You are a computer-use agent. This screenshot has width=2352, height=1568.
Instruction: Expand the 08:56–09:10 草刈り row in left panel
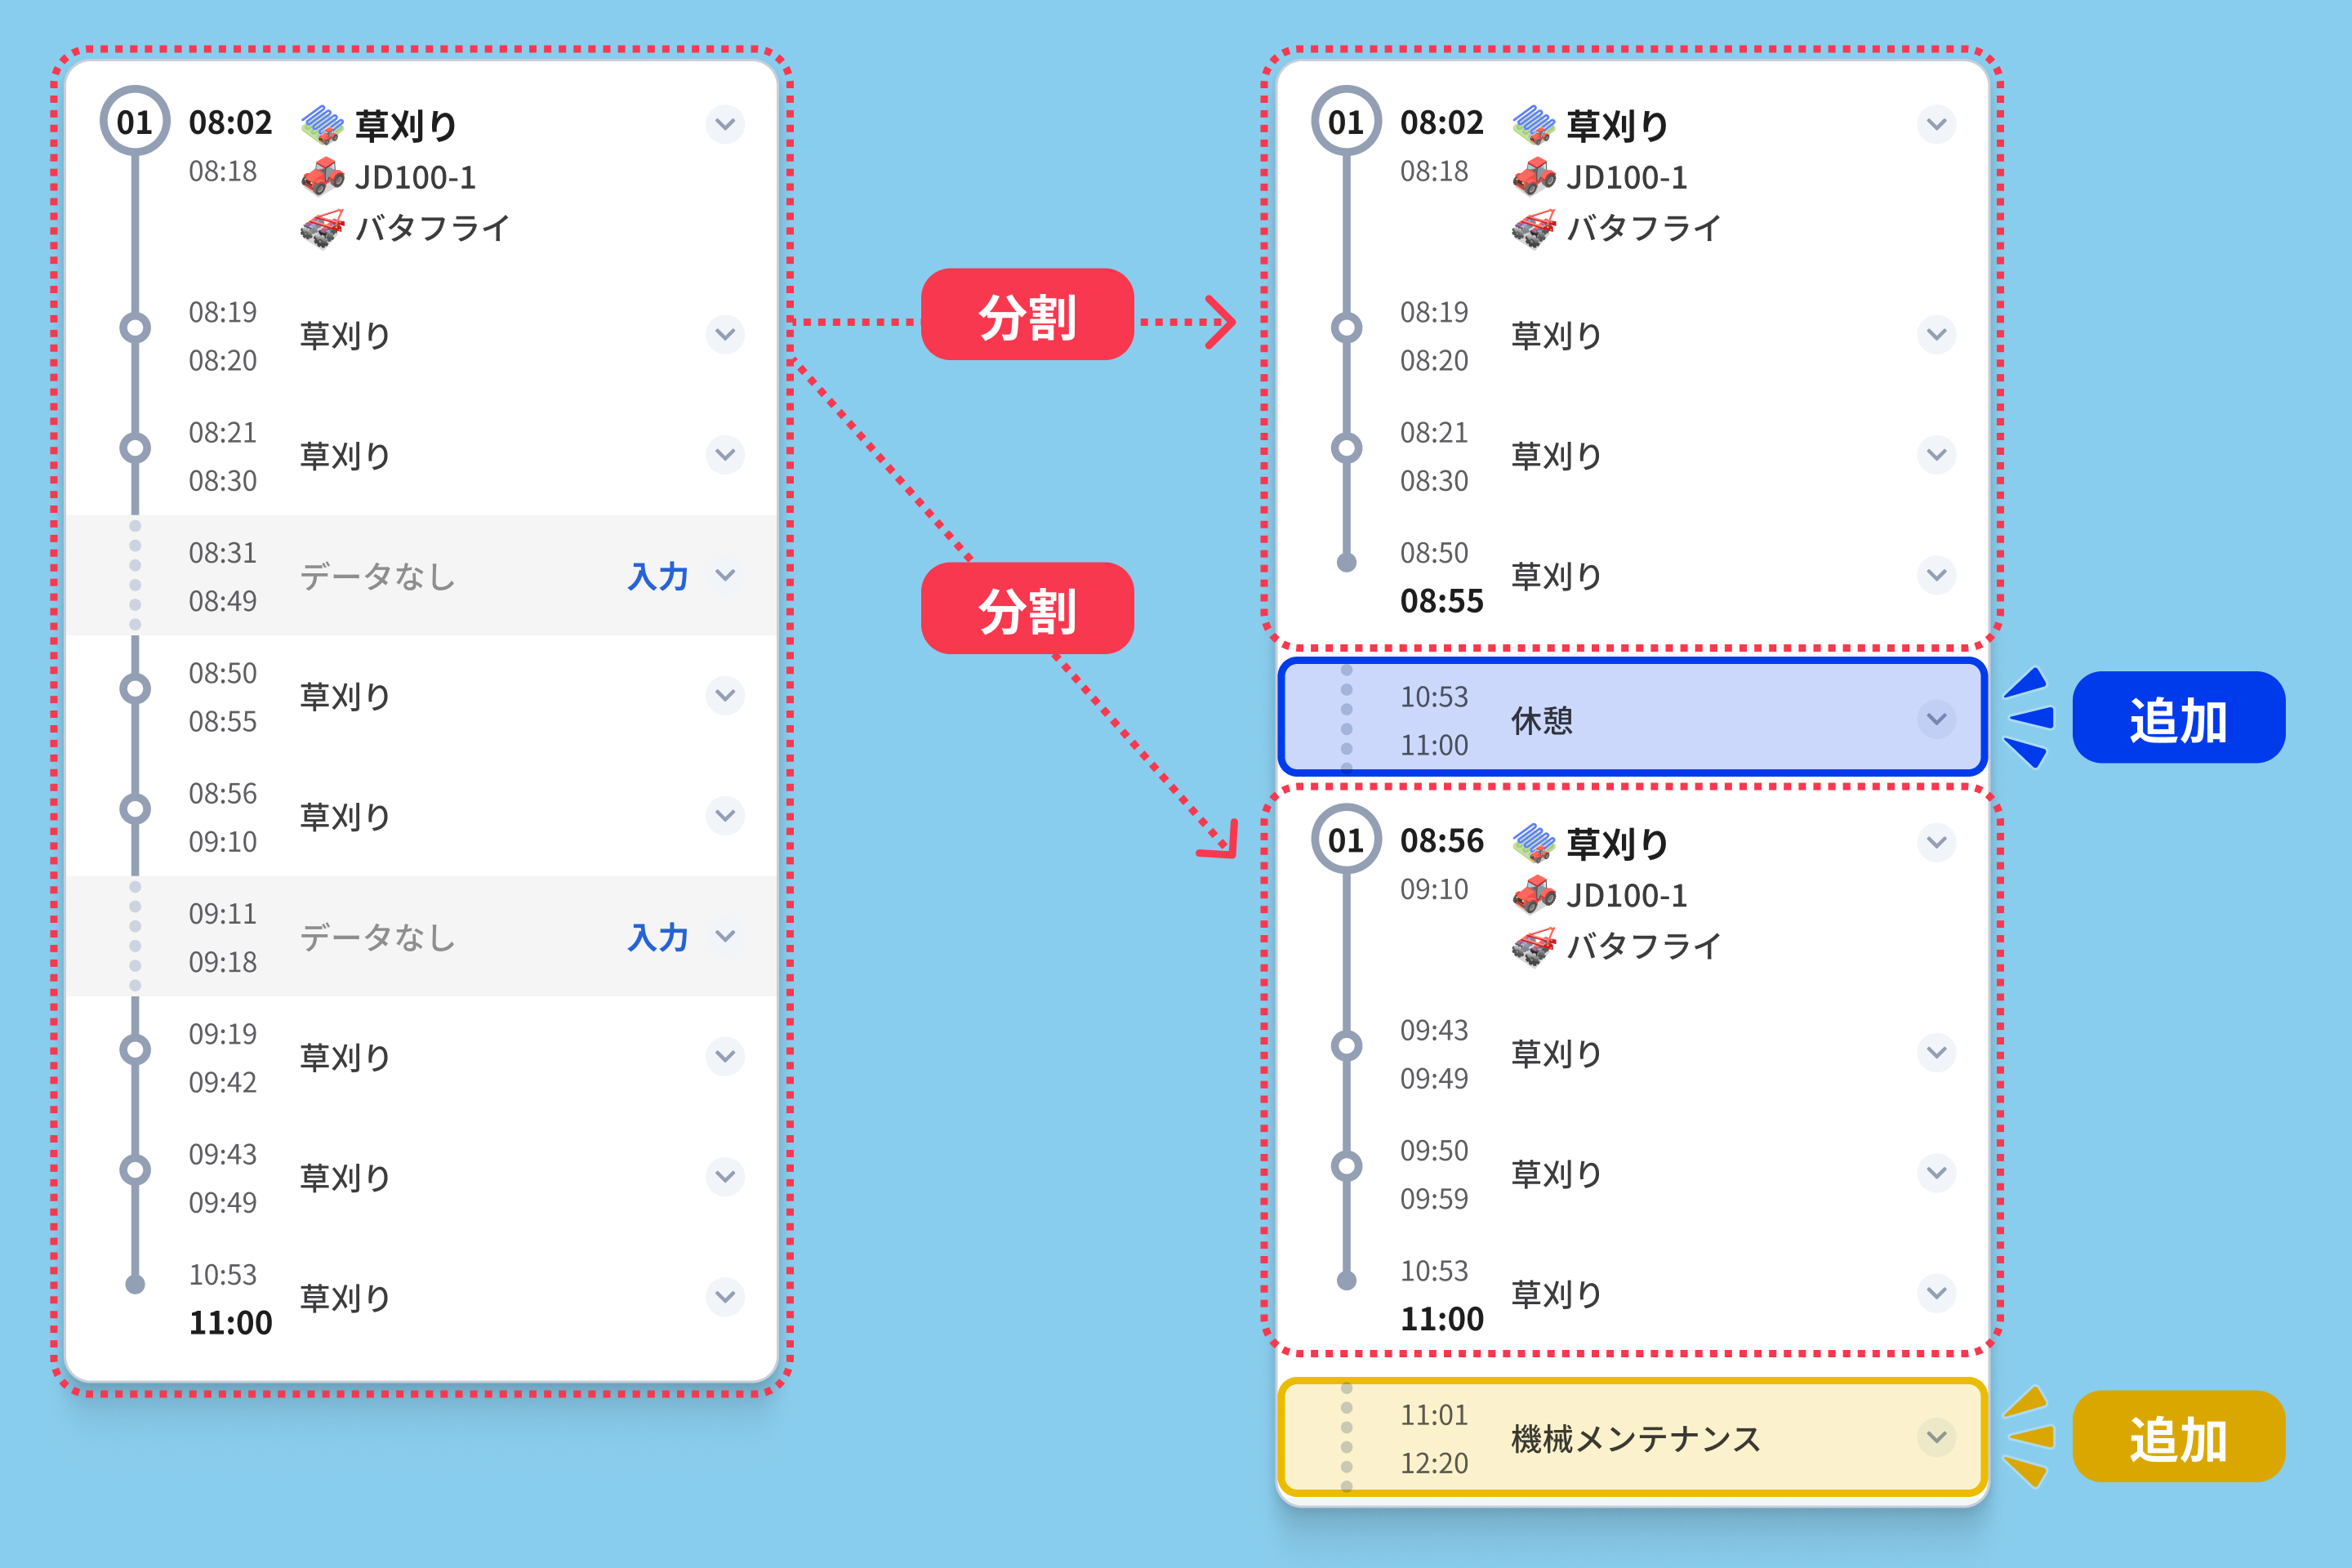[725, 816]
